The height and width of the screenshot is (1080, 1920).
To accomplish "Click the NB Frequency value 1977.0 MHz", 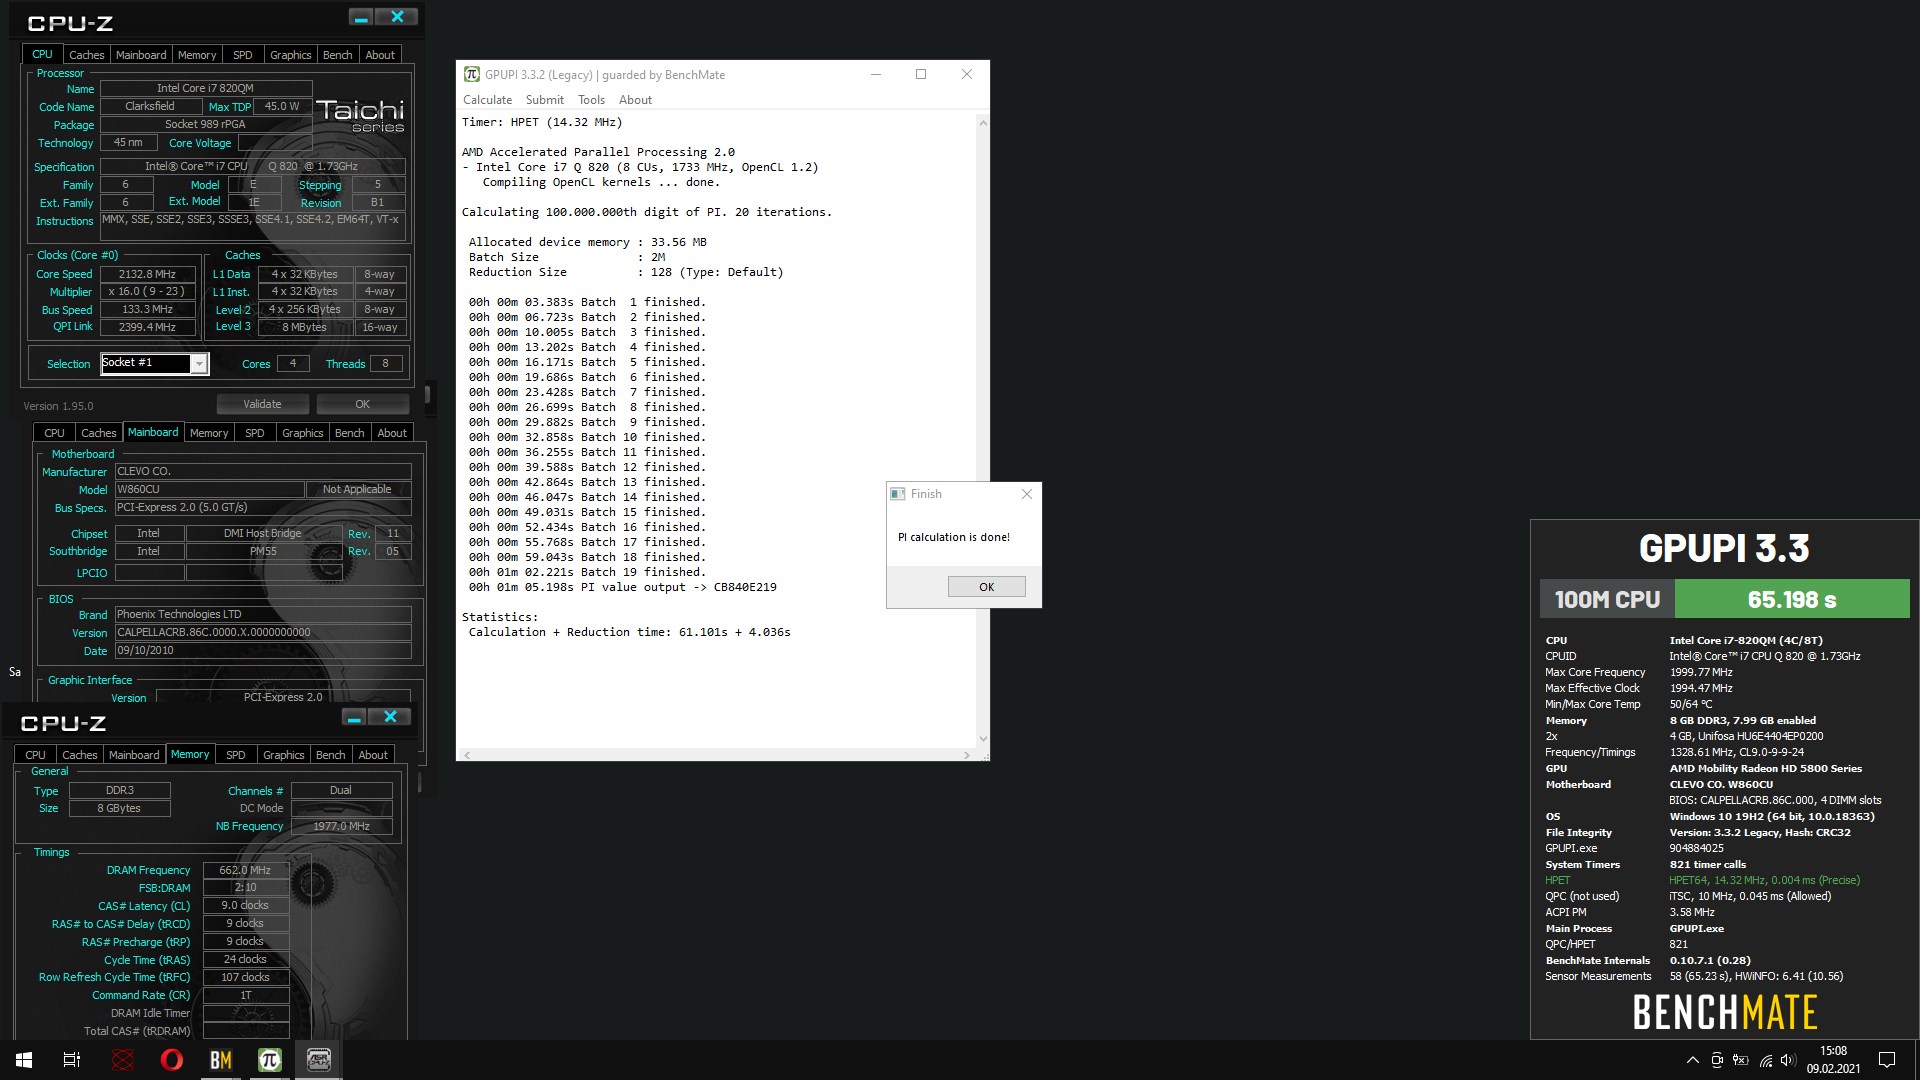I will [341, 826].
